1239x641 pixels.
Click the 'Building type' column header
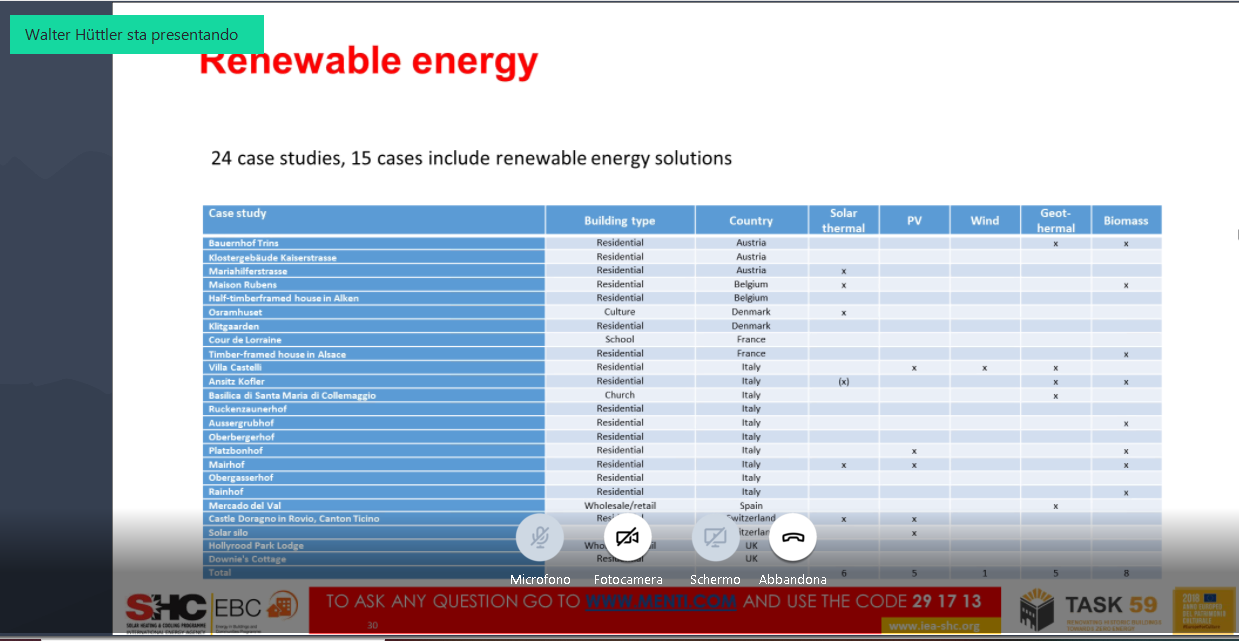(x=620, y=221)
